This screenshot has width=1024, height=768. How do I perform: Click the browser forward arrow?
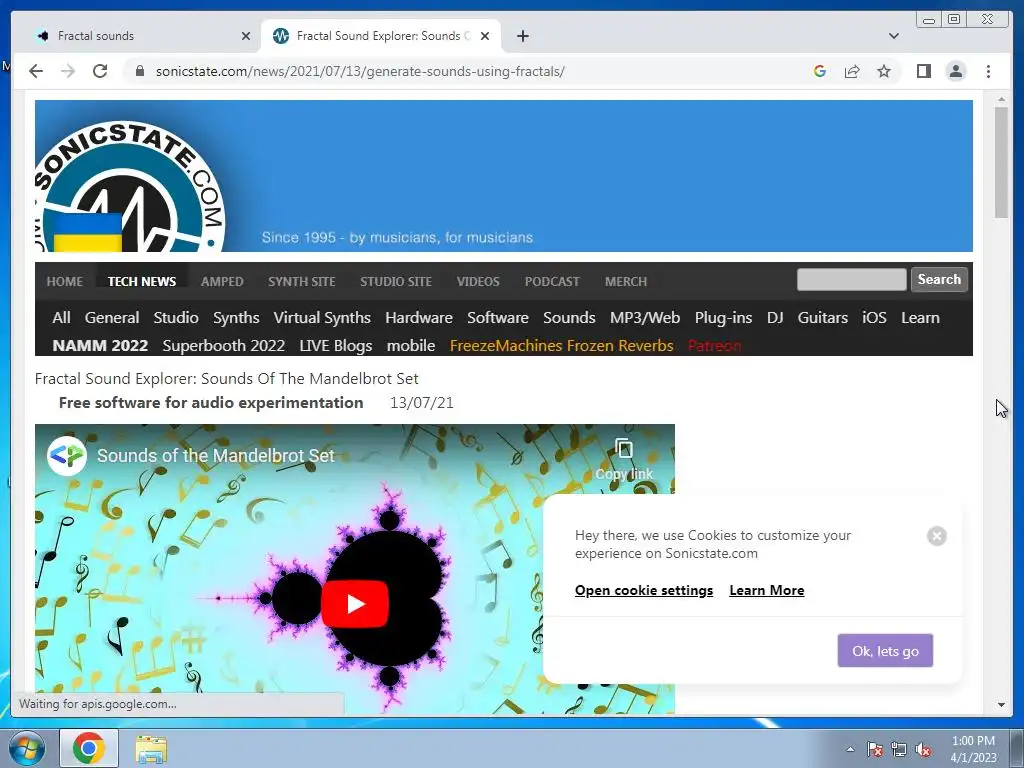click(68, 71)
